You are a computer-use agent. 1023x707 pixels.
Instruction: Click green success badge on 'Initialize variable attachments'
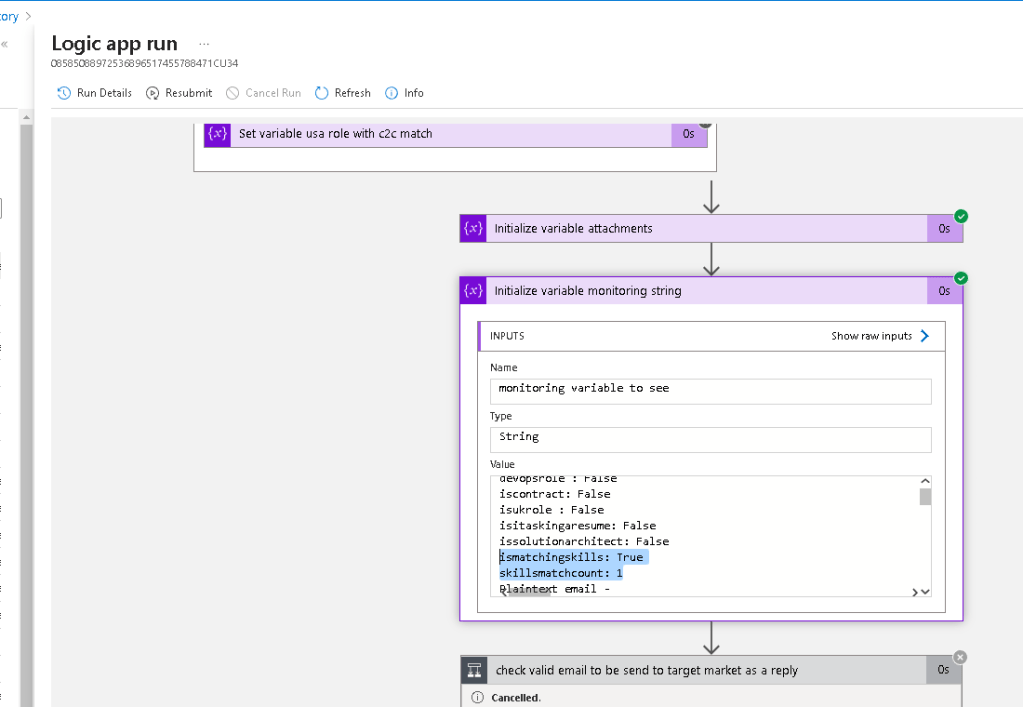(961, 216)
